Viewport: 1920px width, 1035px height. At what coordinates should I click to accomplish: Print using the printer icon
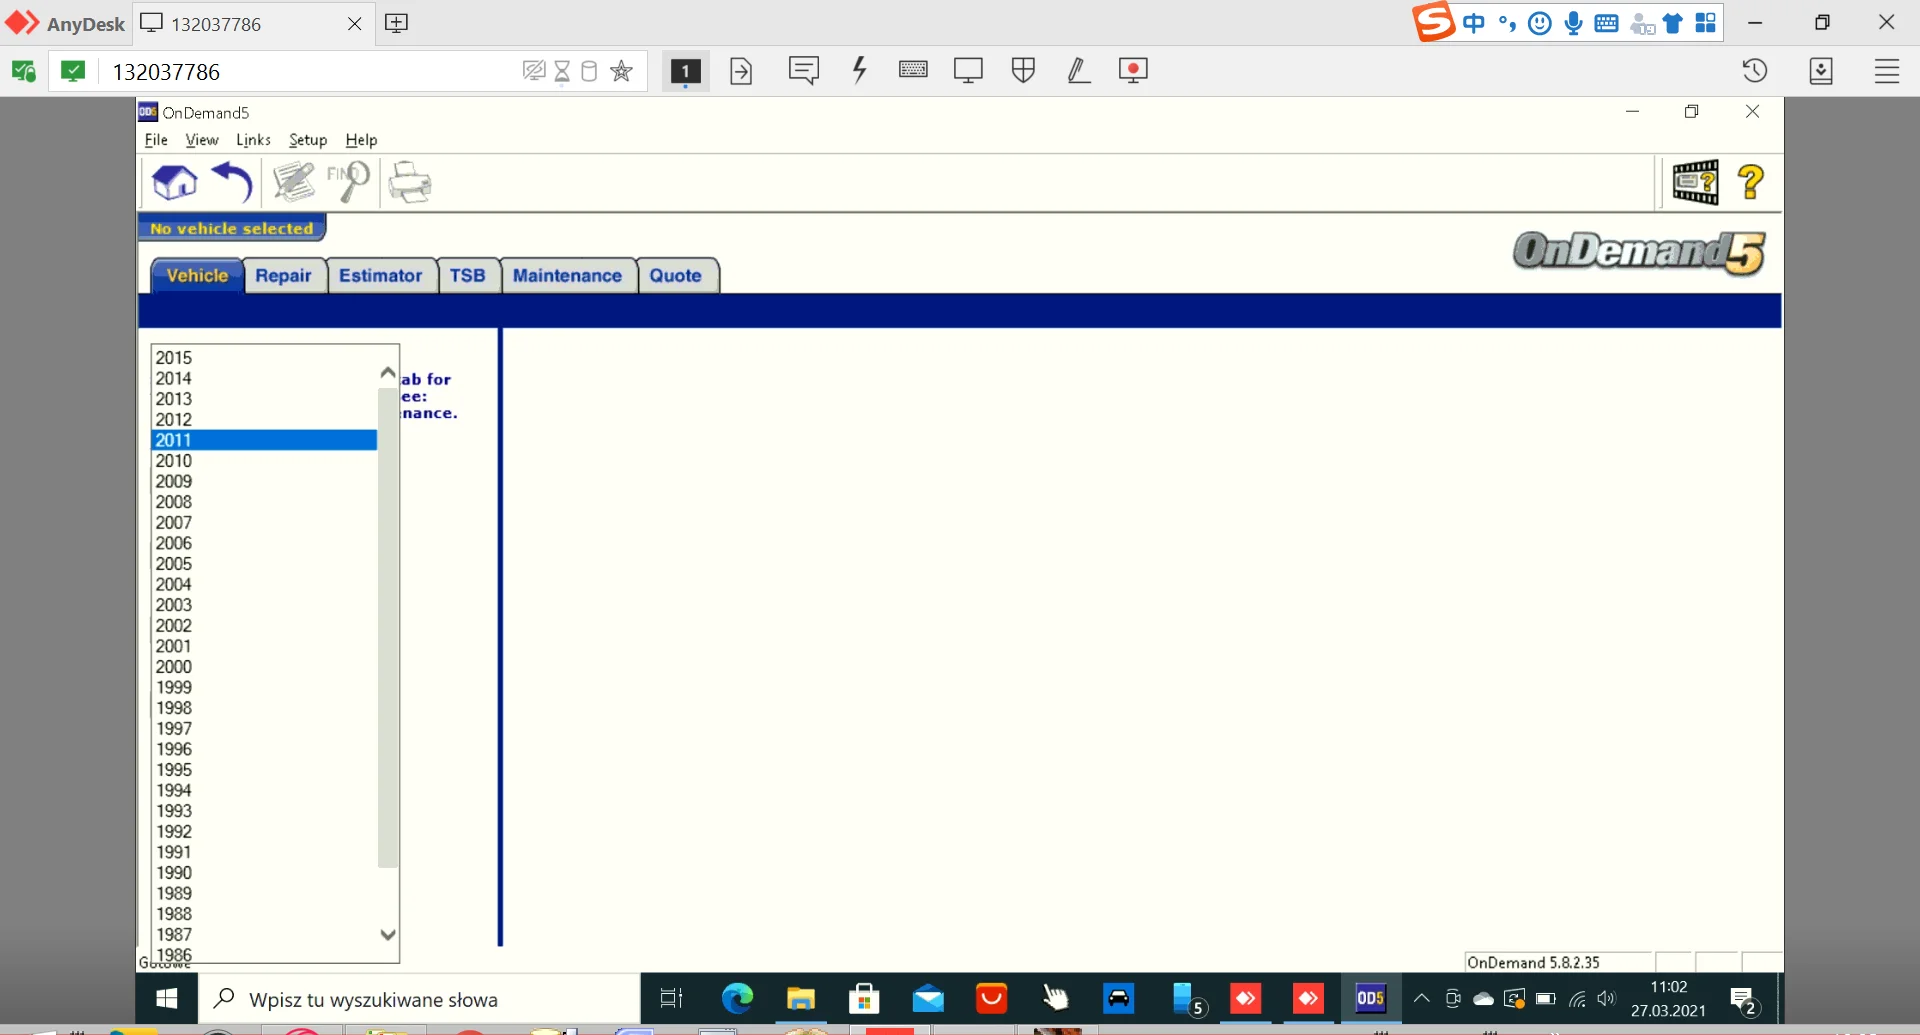pyautogui.click(x=410, y=183)
